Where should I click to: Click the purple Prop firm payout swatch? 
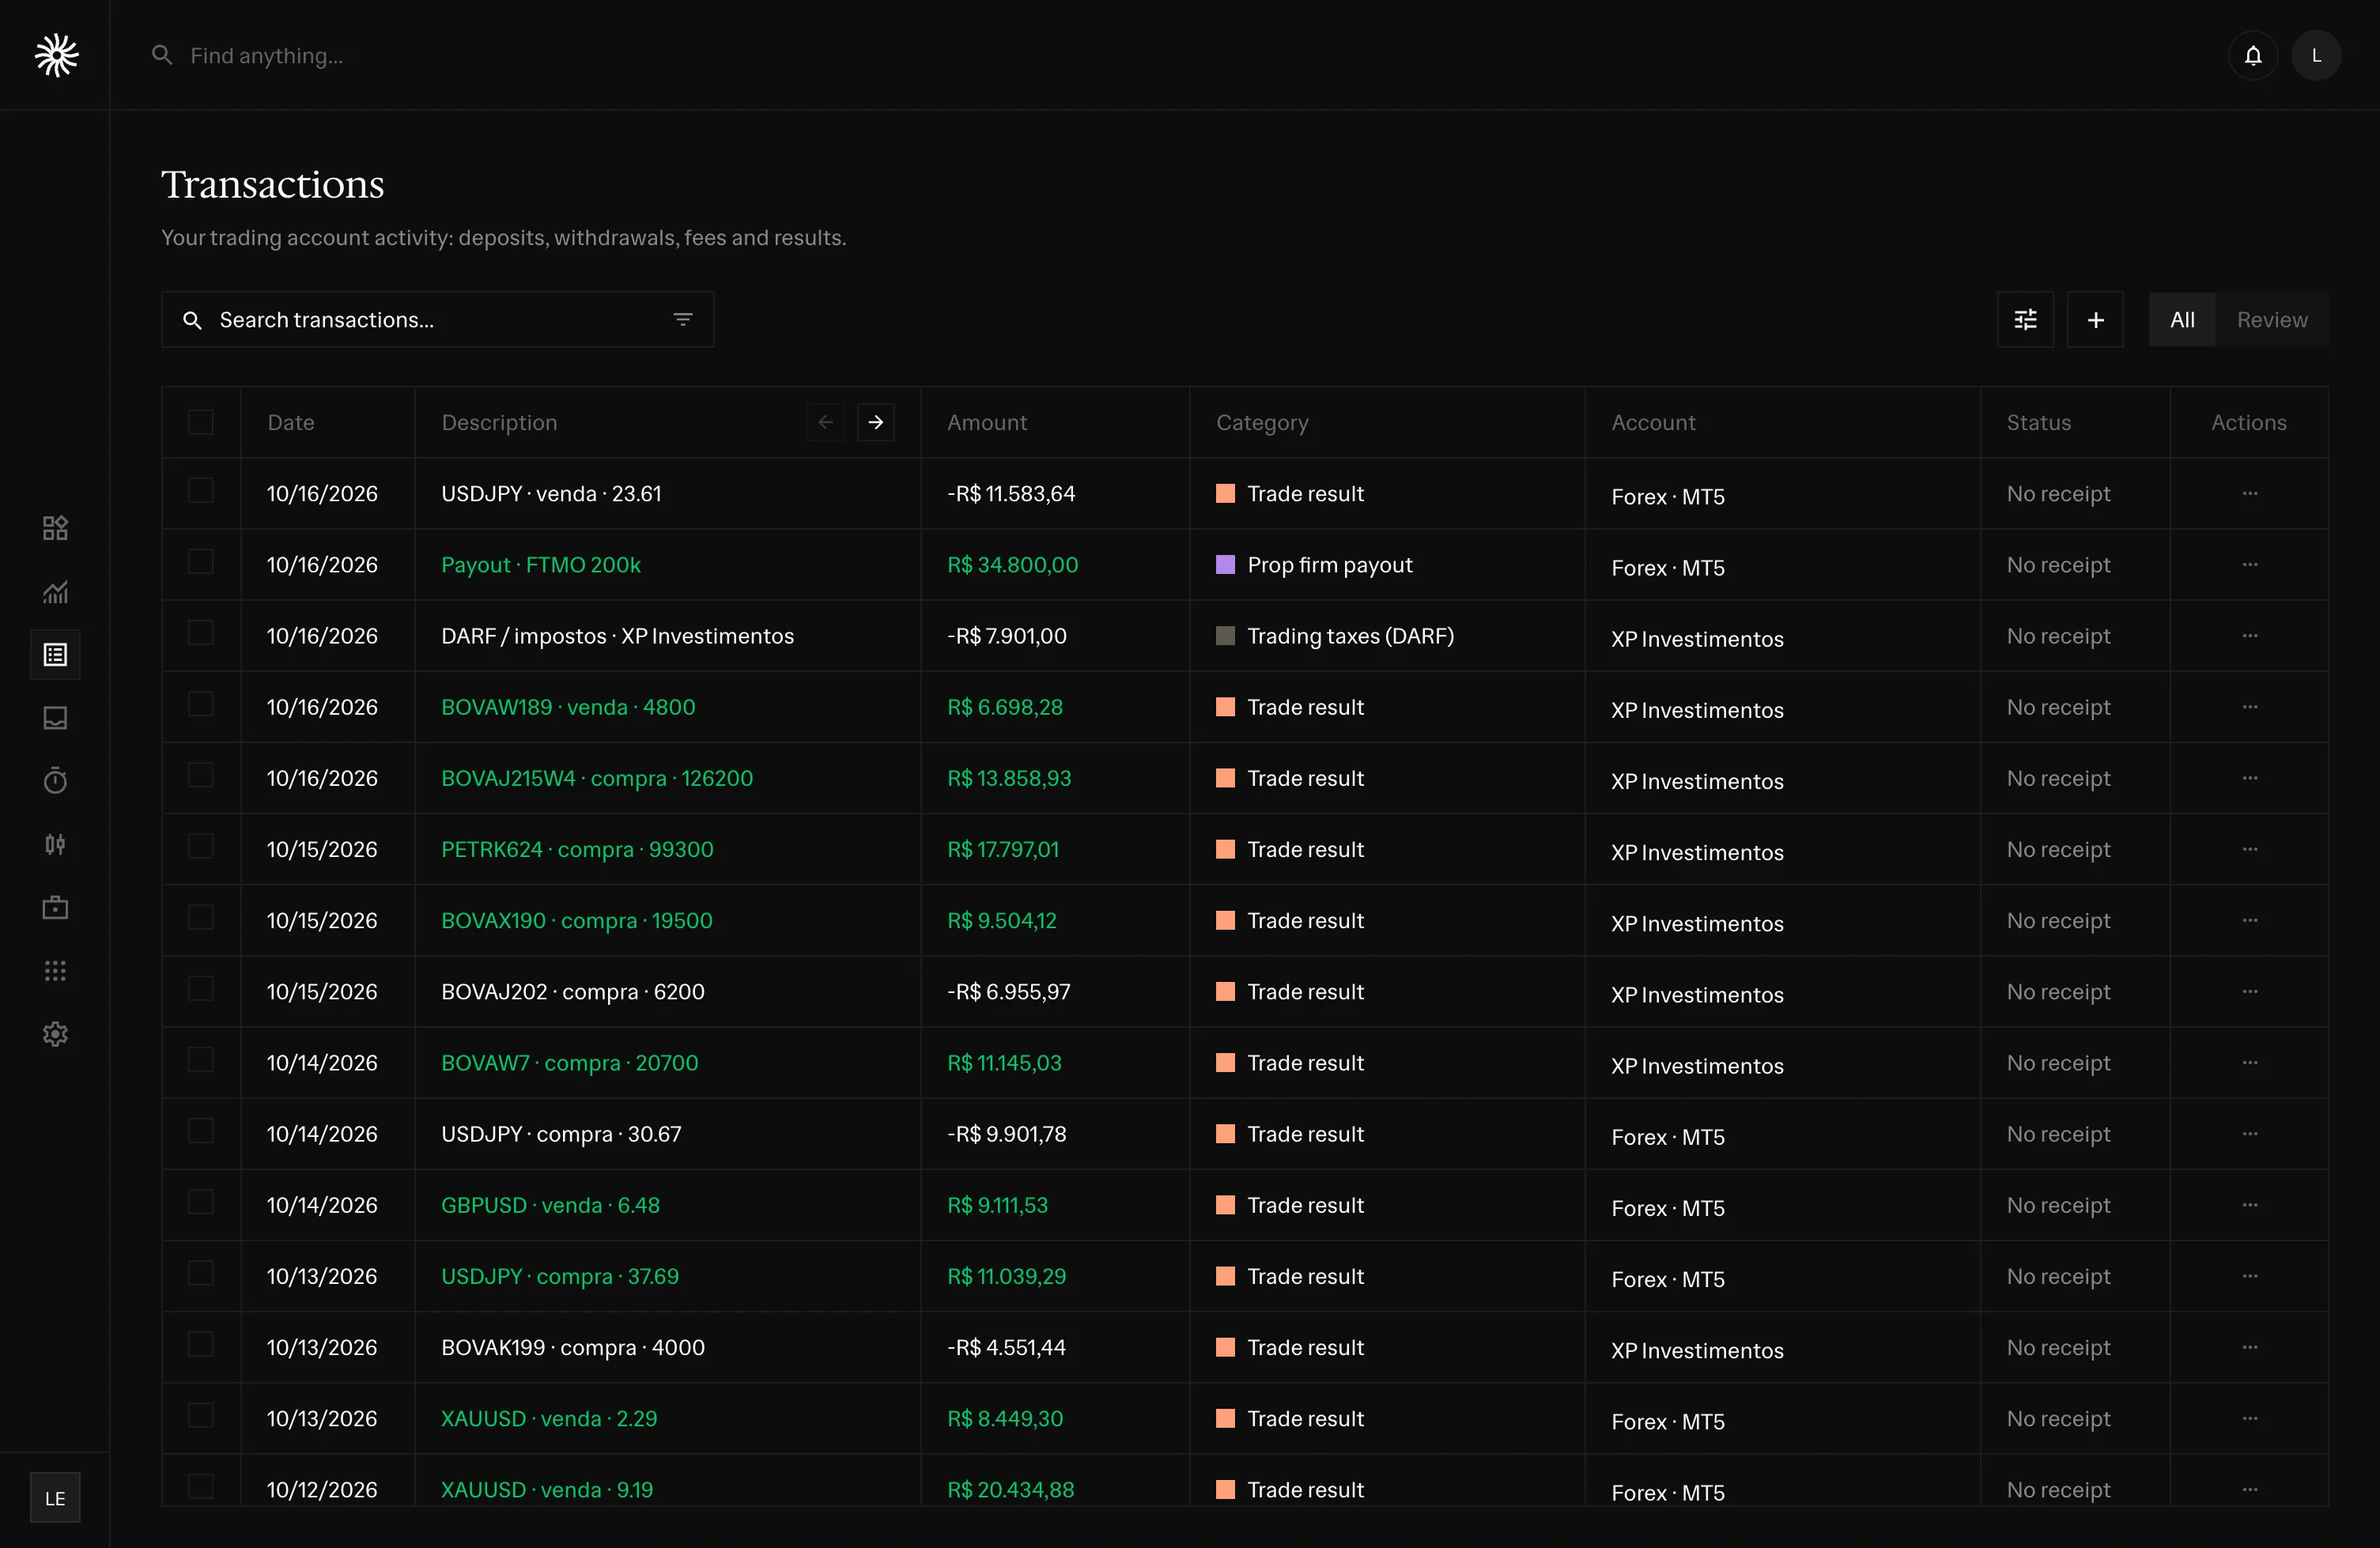[x=1225, y=565]
